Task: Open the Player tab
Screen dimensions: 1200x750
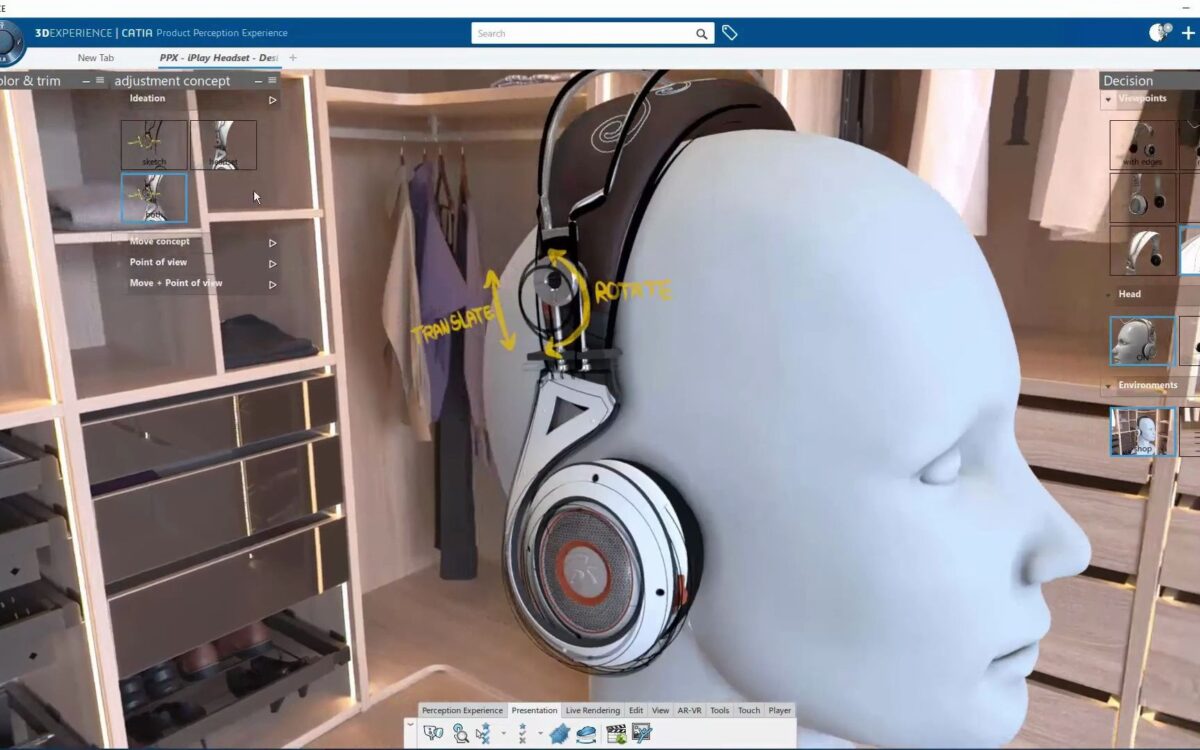Action: coord(780,710)
